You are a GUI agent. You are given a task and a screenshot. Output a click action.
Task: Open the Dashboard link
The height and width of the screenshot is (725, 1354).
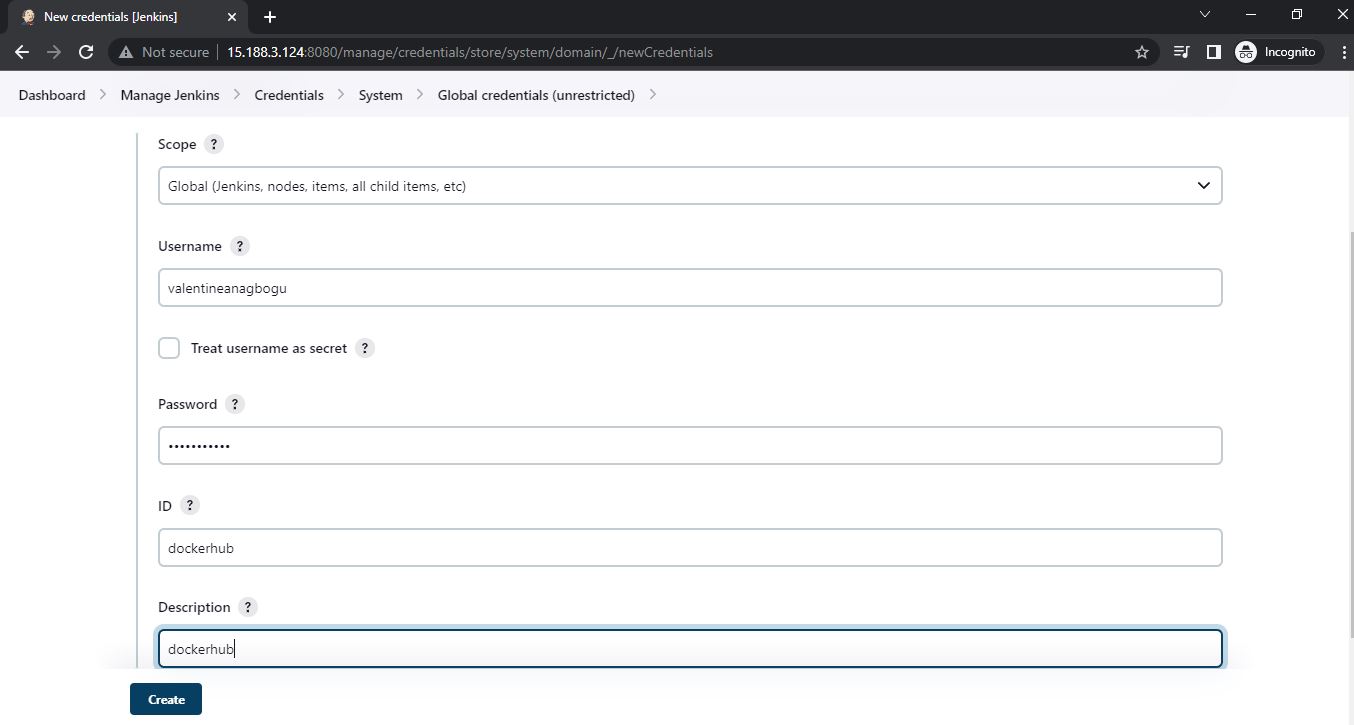click(x=51, y=95)
